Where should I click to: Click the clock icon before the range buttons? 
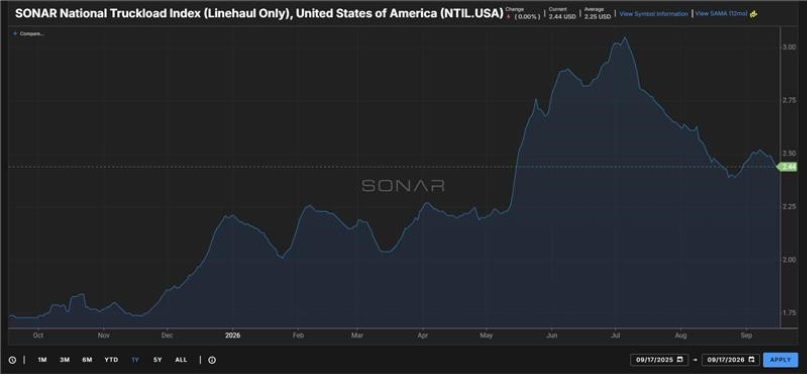(12, 360)
